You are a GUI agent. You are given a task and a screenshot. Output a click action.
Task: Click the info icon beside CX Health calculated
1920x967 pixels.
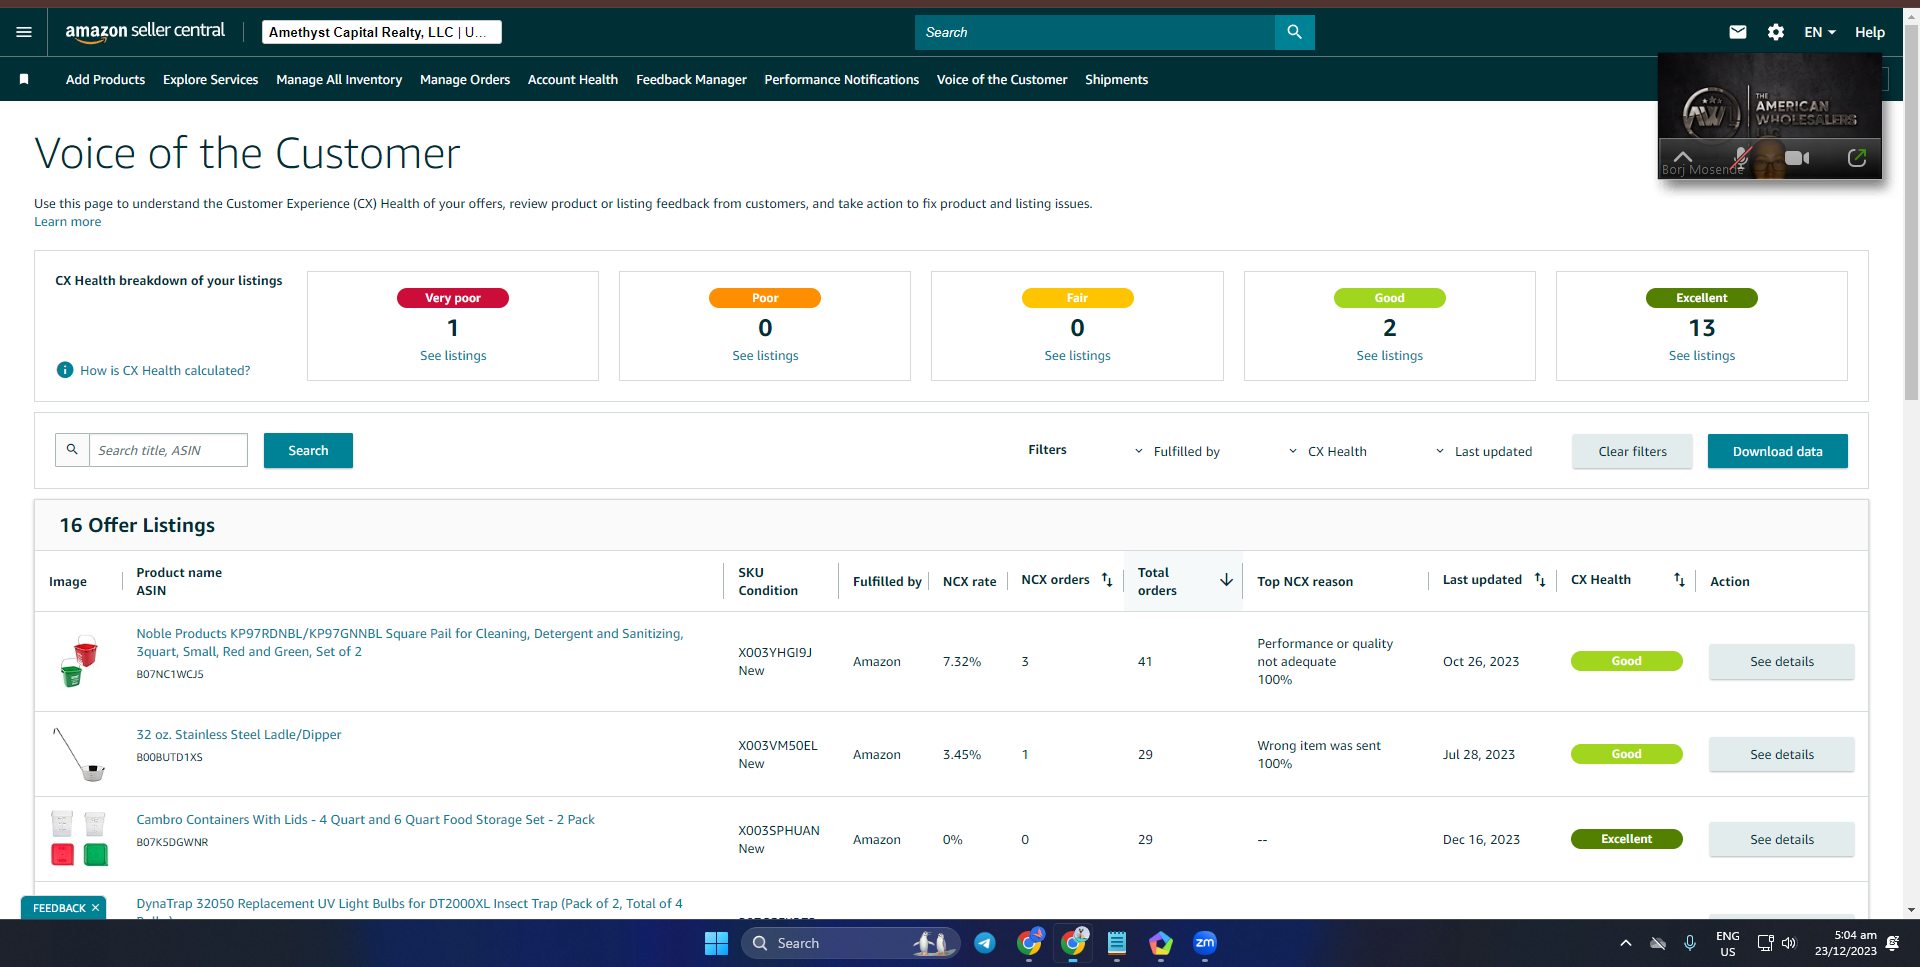[65, 370]
